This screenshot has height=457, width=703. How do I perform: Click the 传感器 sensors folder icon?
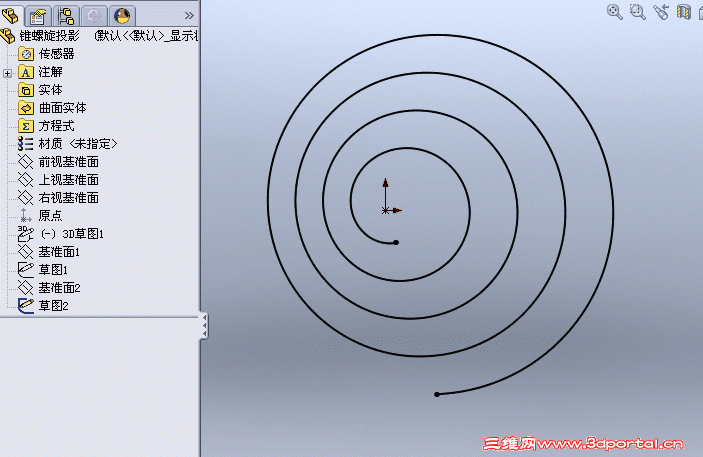[x=26, y=54]
